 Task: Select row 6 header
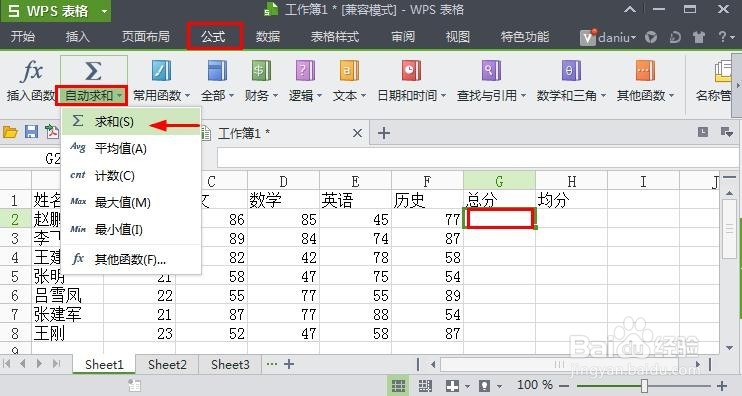click(x=15, y=295)
